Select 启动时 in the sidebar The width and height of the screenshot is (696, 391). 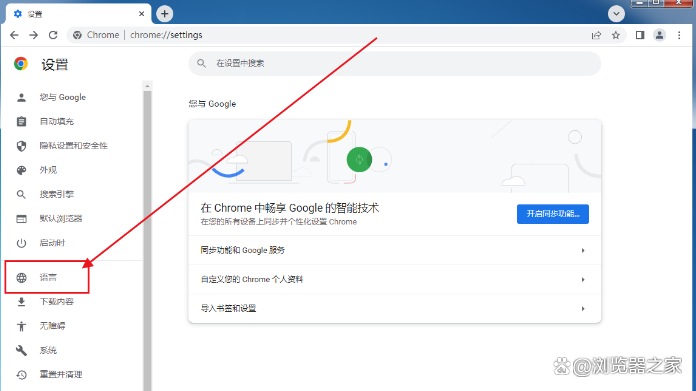coord(52,243)
